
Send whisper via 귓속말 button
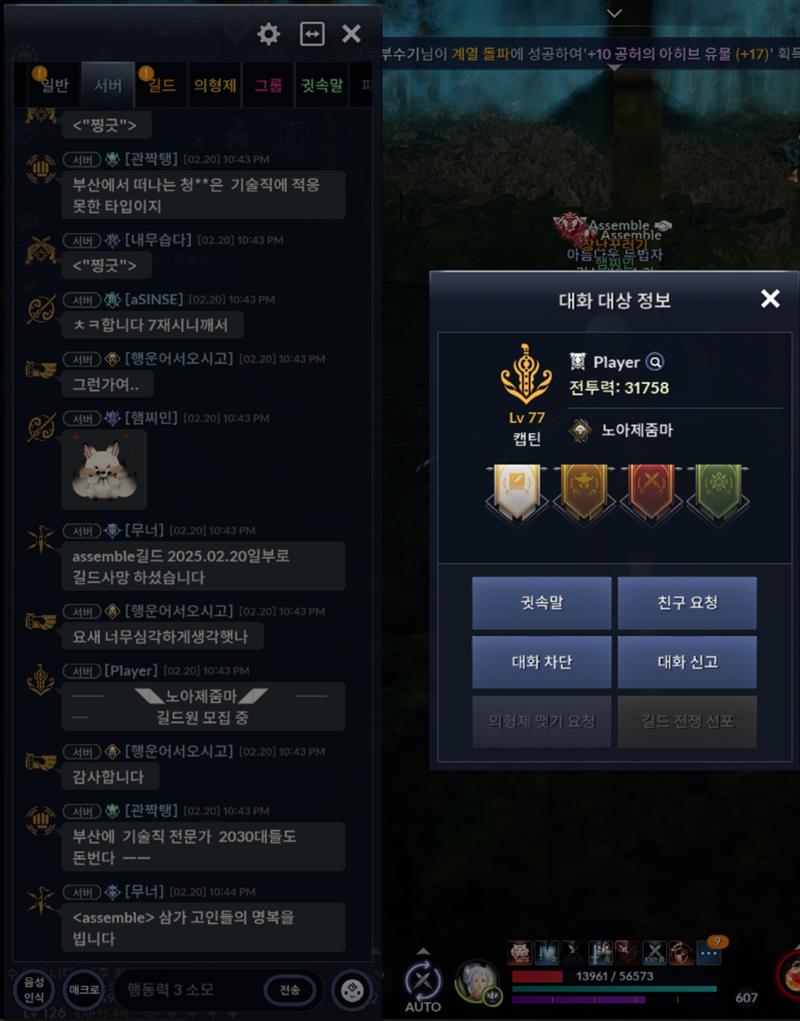(542, 603)
